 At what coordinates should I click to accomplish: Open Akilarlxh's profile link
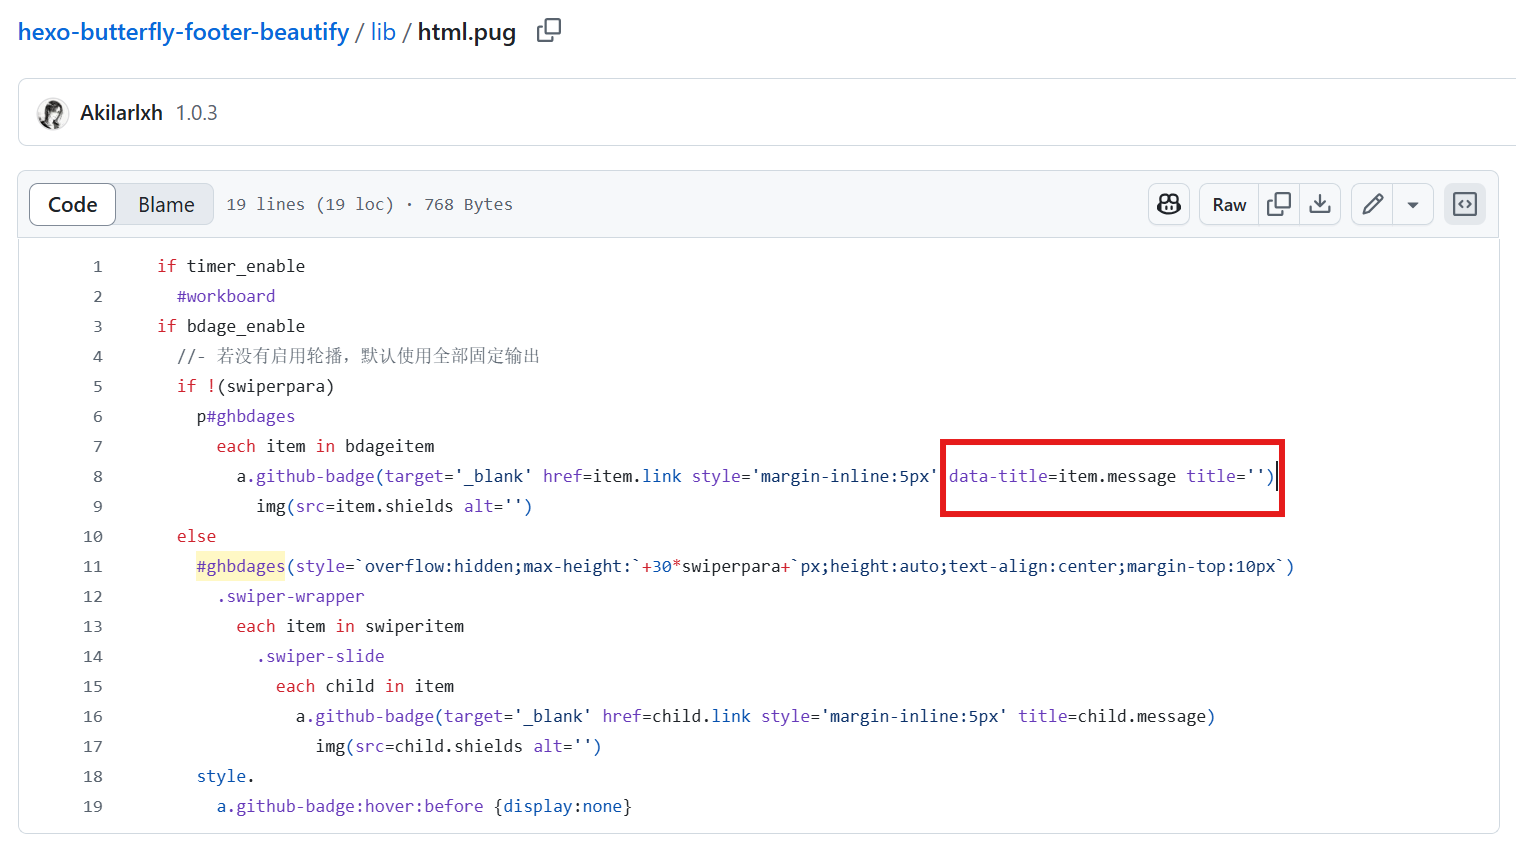tap(121, 113)
